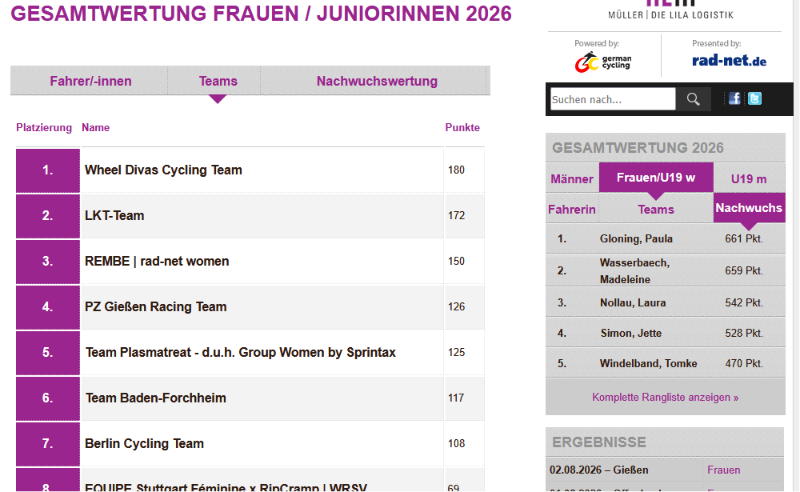The height and width of the screenshot is (492, 800).
Task: Click Gloning, Paula in sidebar ranking
Action: (636, 239)
